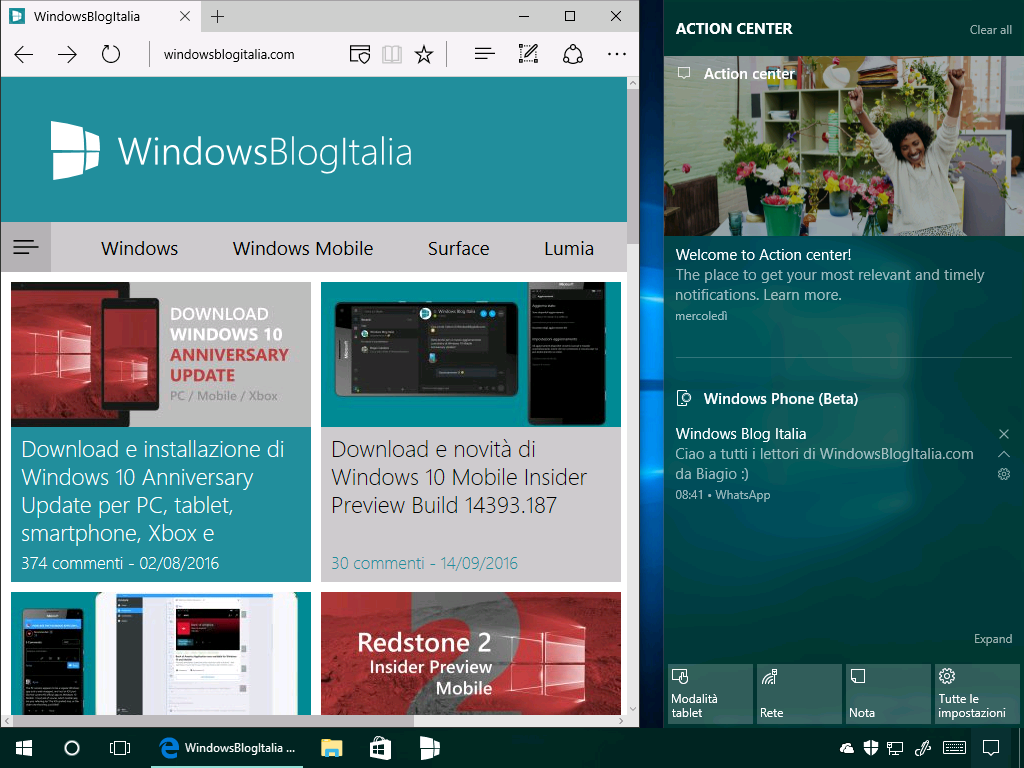
Task: Open touch keyboard tray icon
Action: (x=955, y=748)
